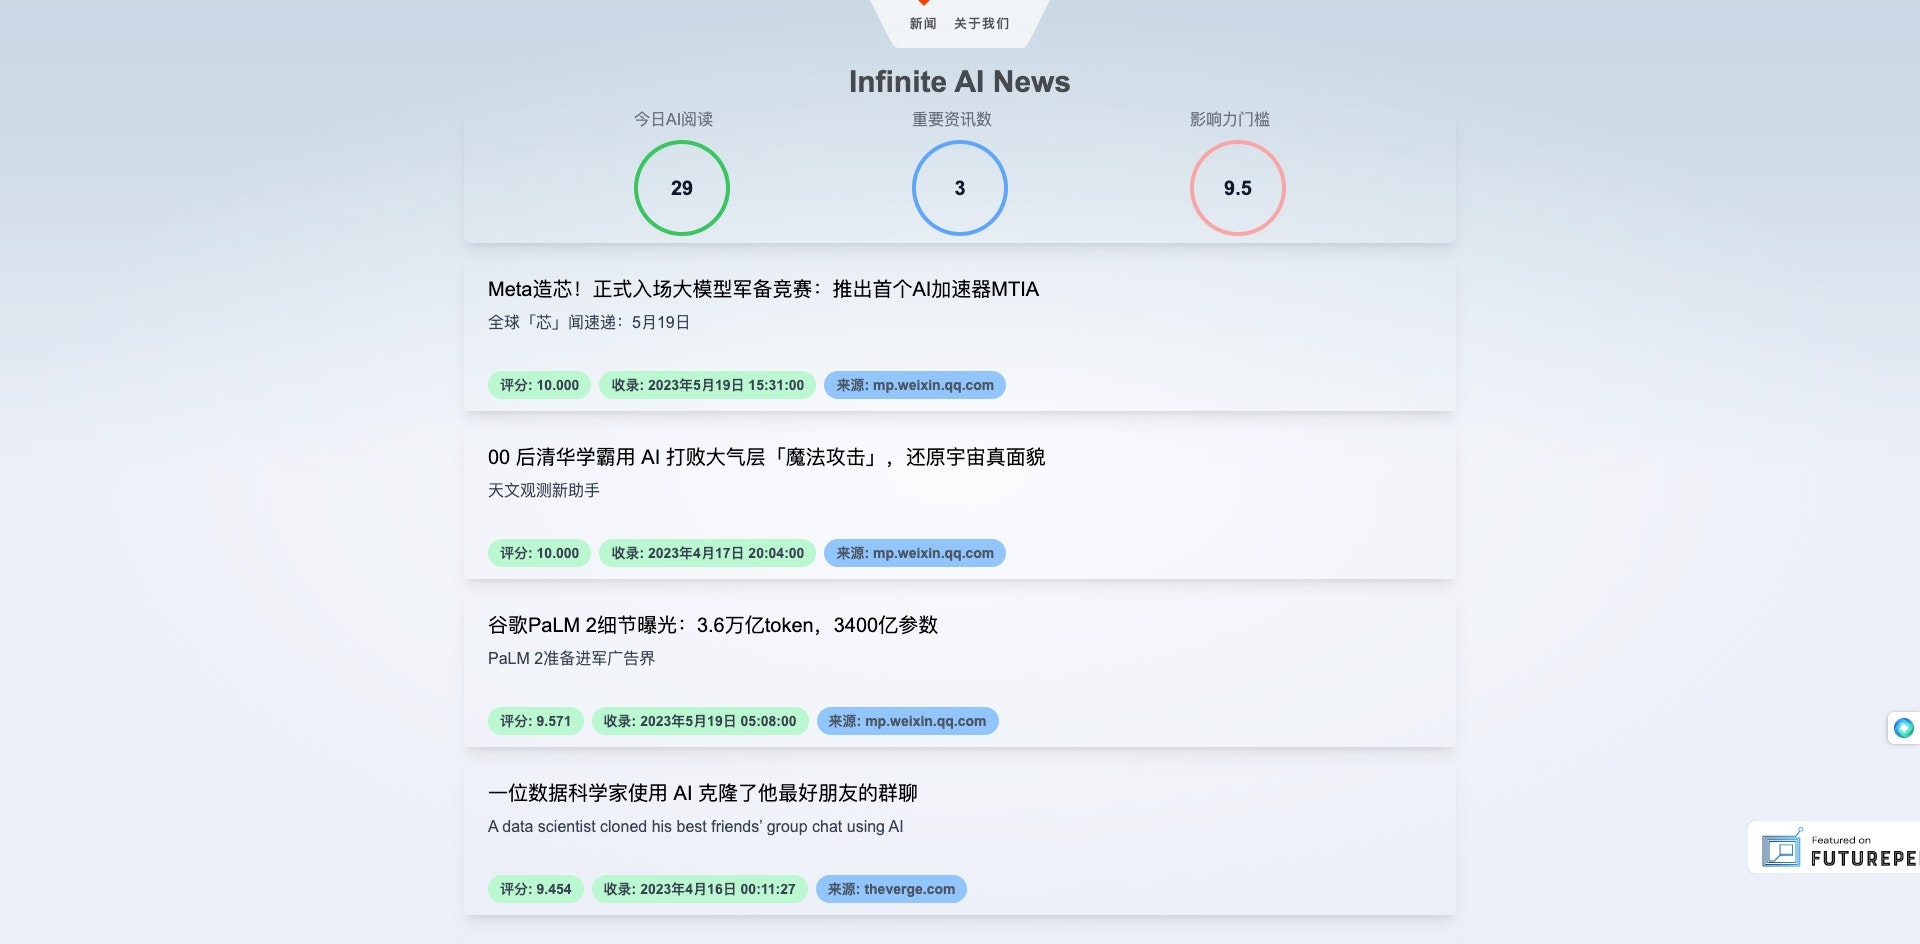The width and height of the screenshot is (1920, 944).
Task: Click 收录: 2023年4月16日 00:11:27 tag
Action: [x=699, y=889]
